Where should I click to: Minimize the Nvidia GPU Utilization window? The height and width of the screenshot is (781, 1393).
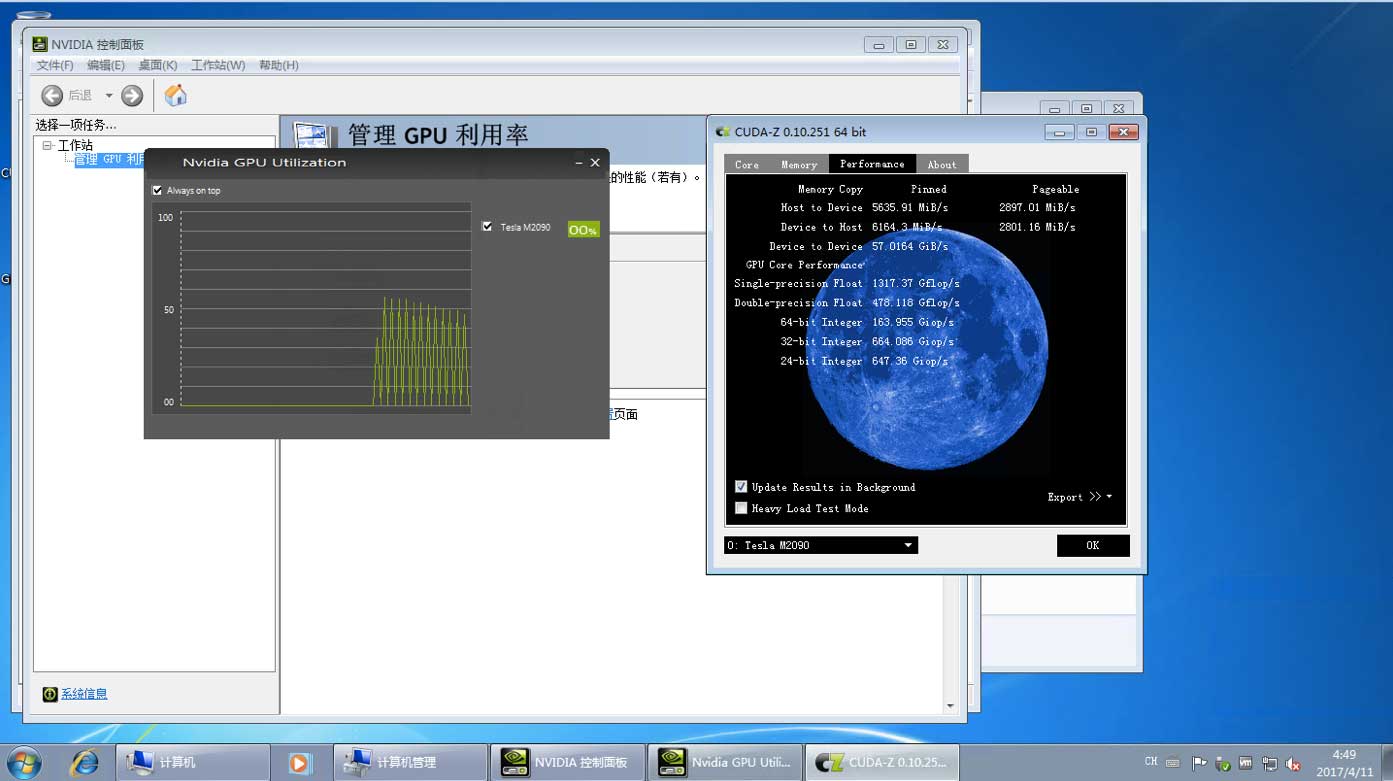coord(577,162)
